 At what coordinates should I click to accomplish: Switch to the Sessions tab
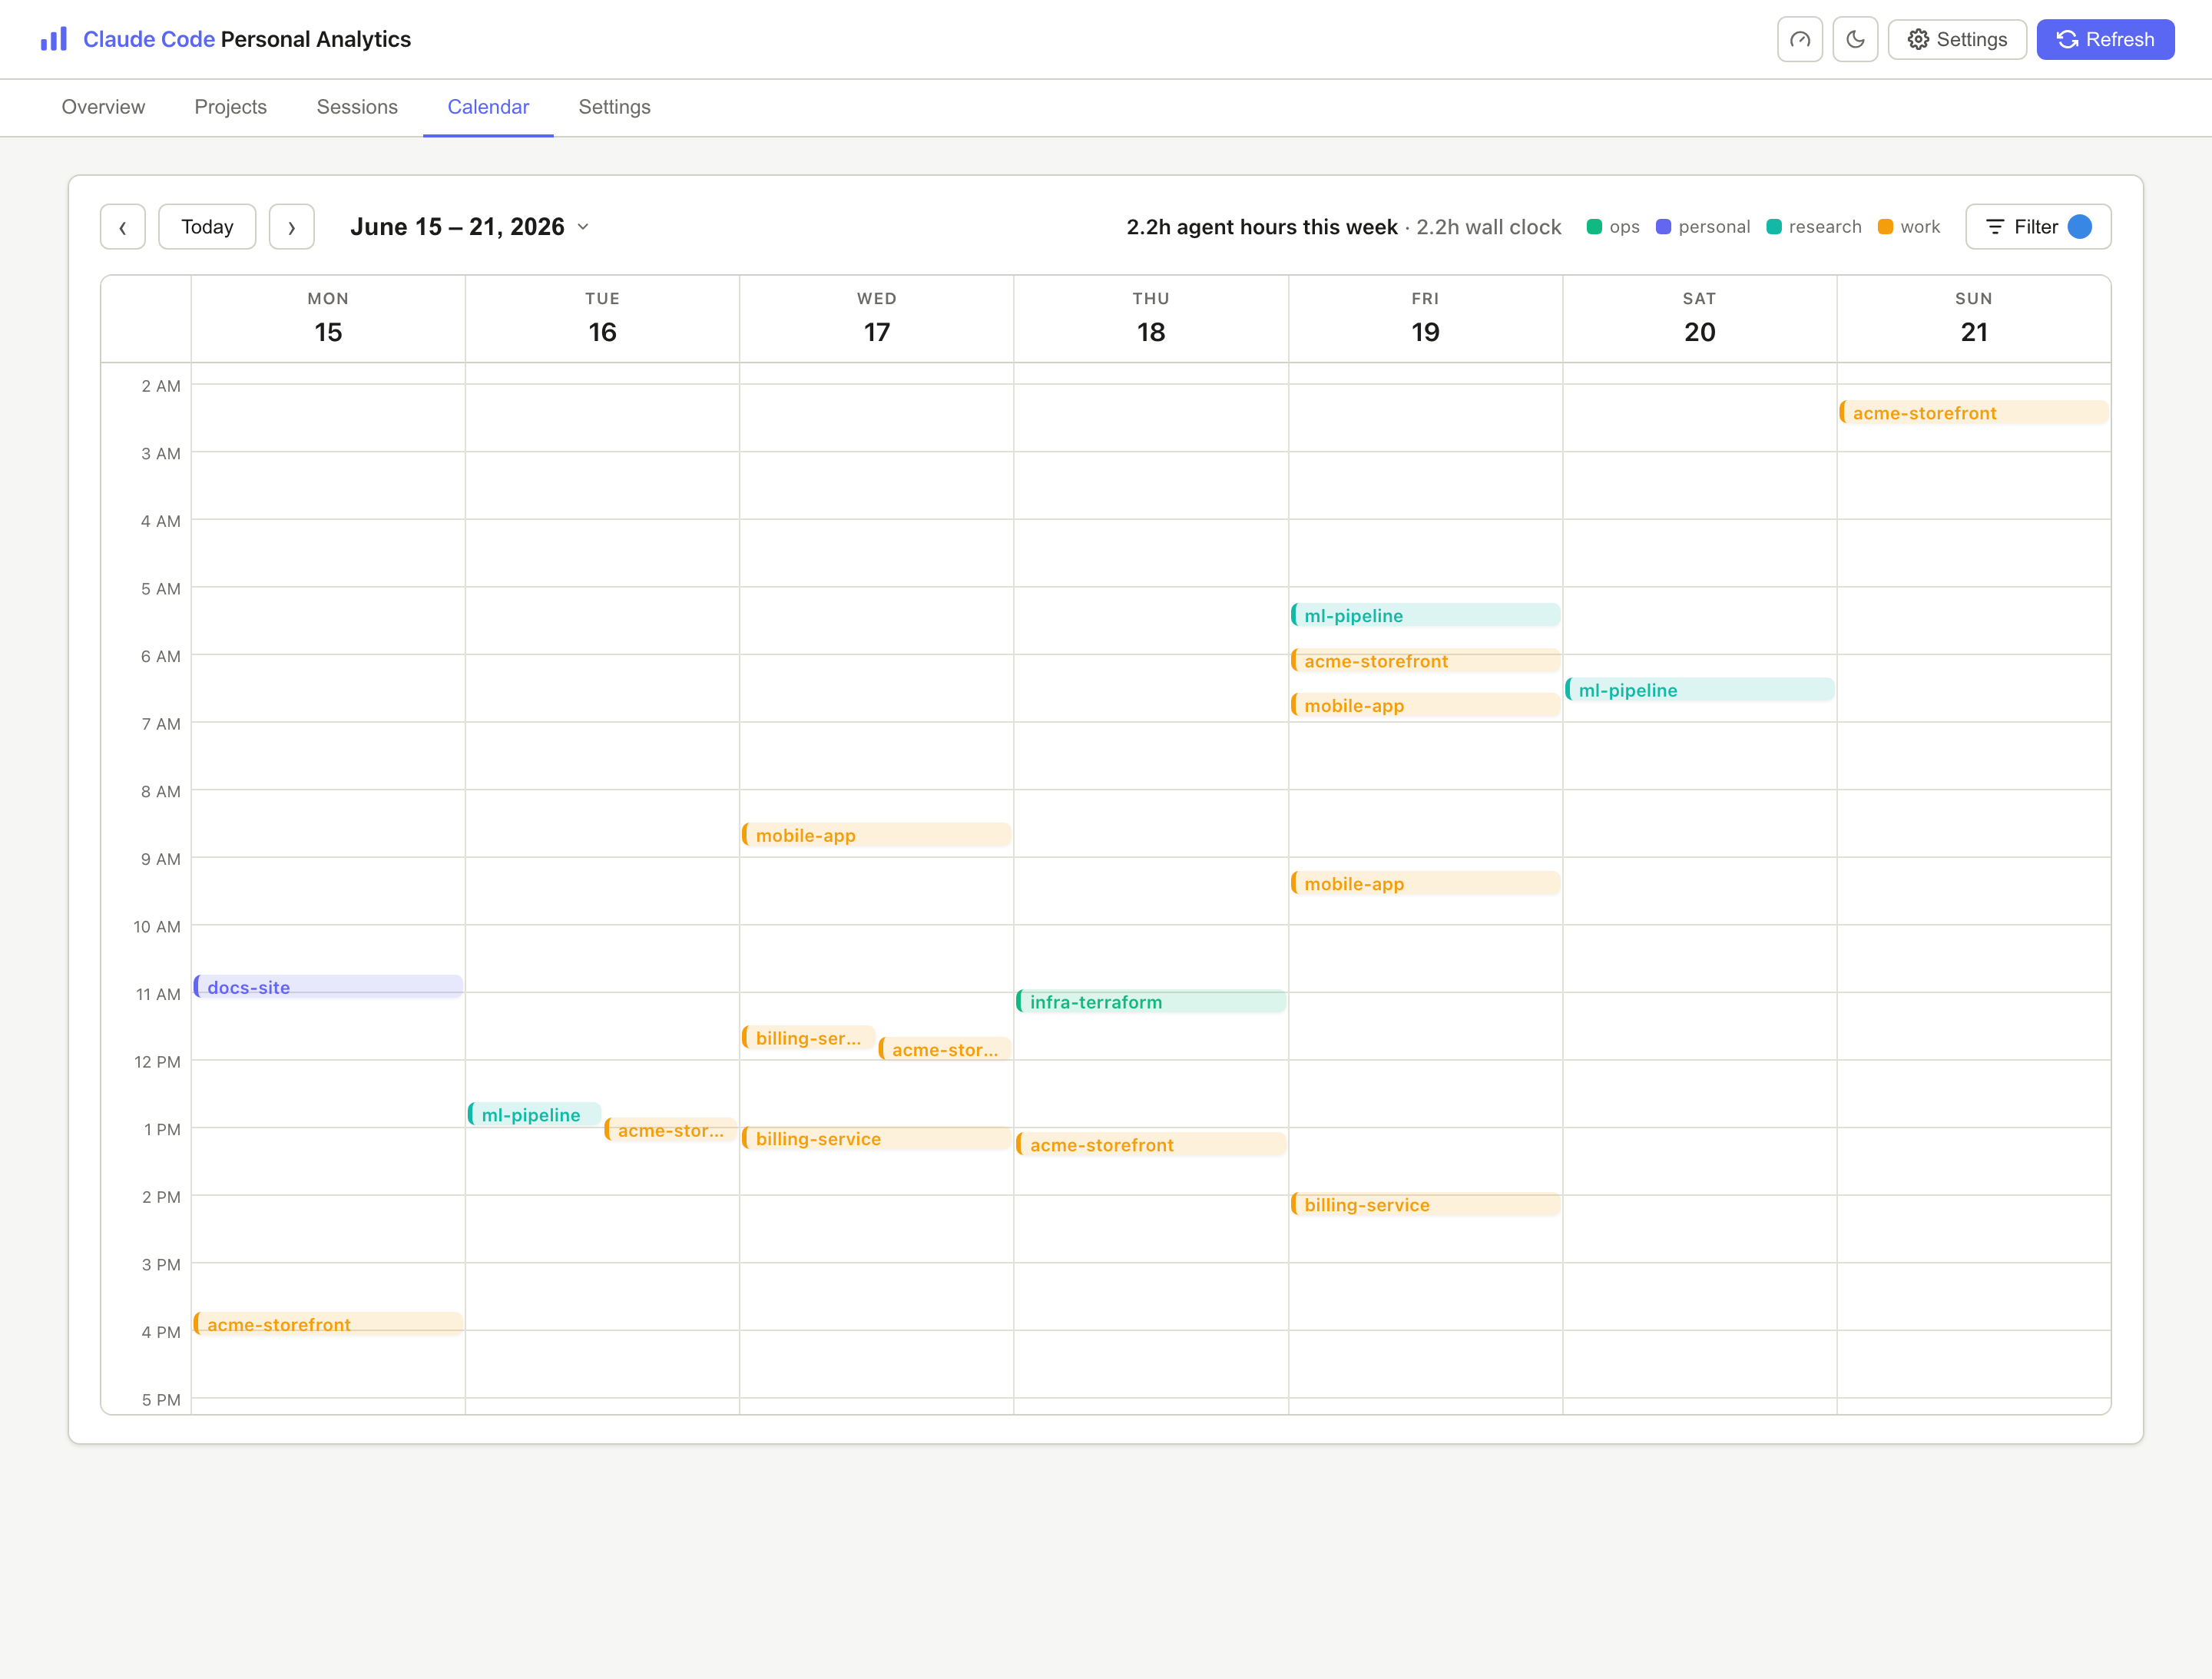(357, 107)
